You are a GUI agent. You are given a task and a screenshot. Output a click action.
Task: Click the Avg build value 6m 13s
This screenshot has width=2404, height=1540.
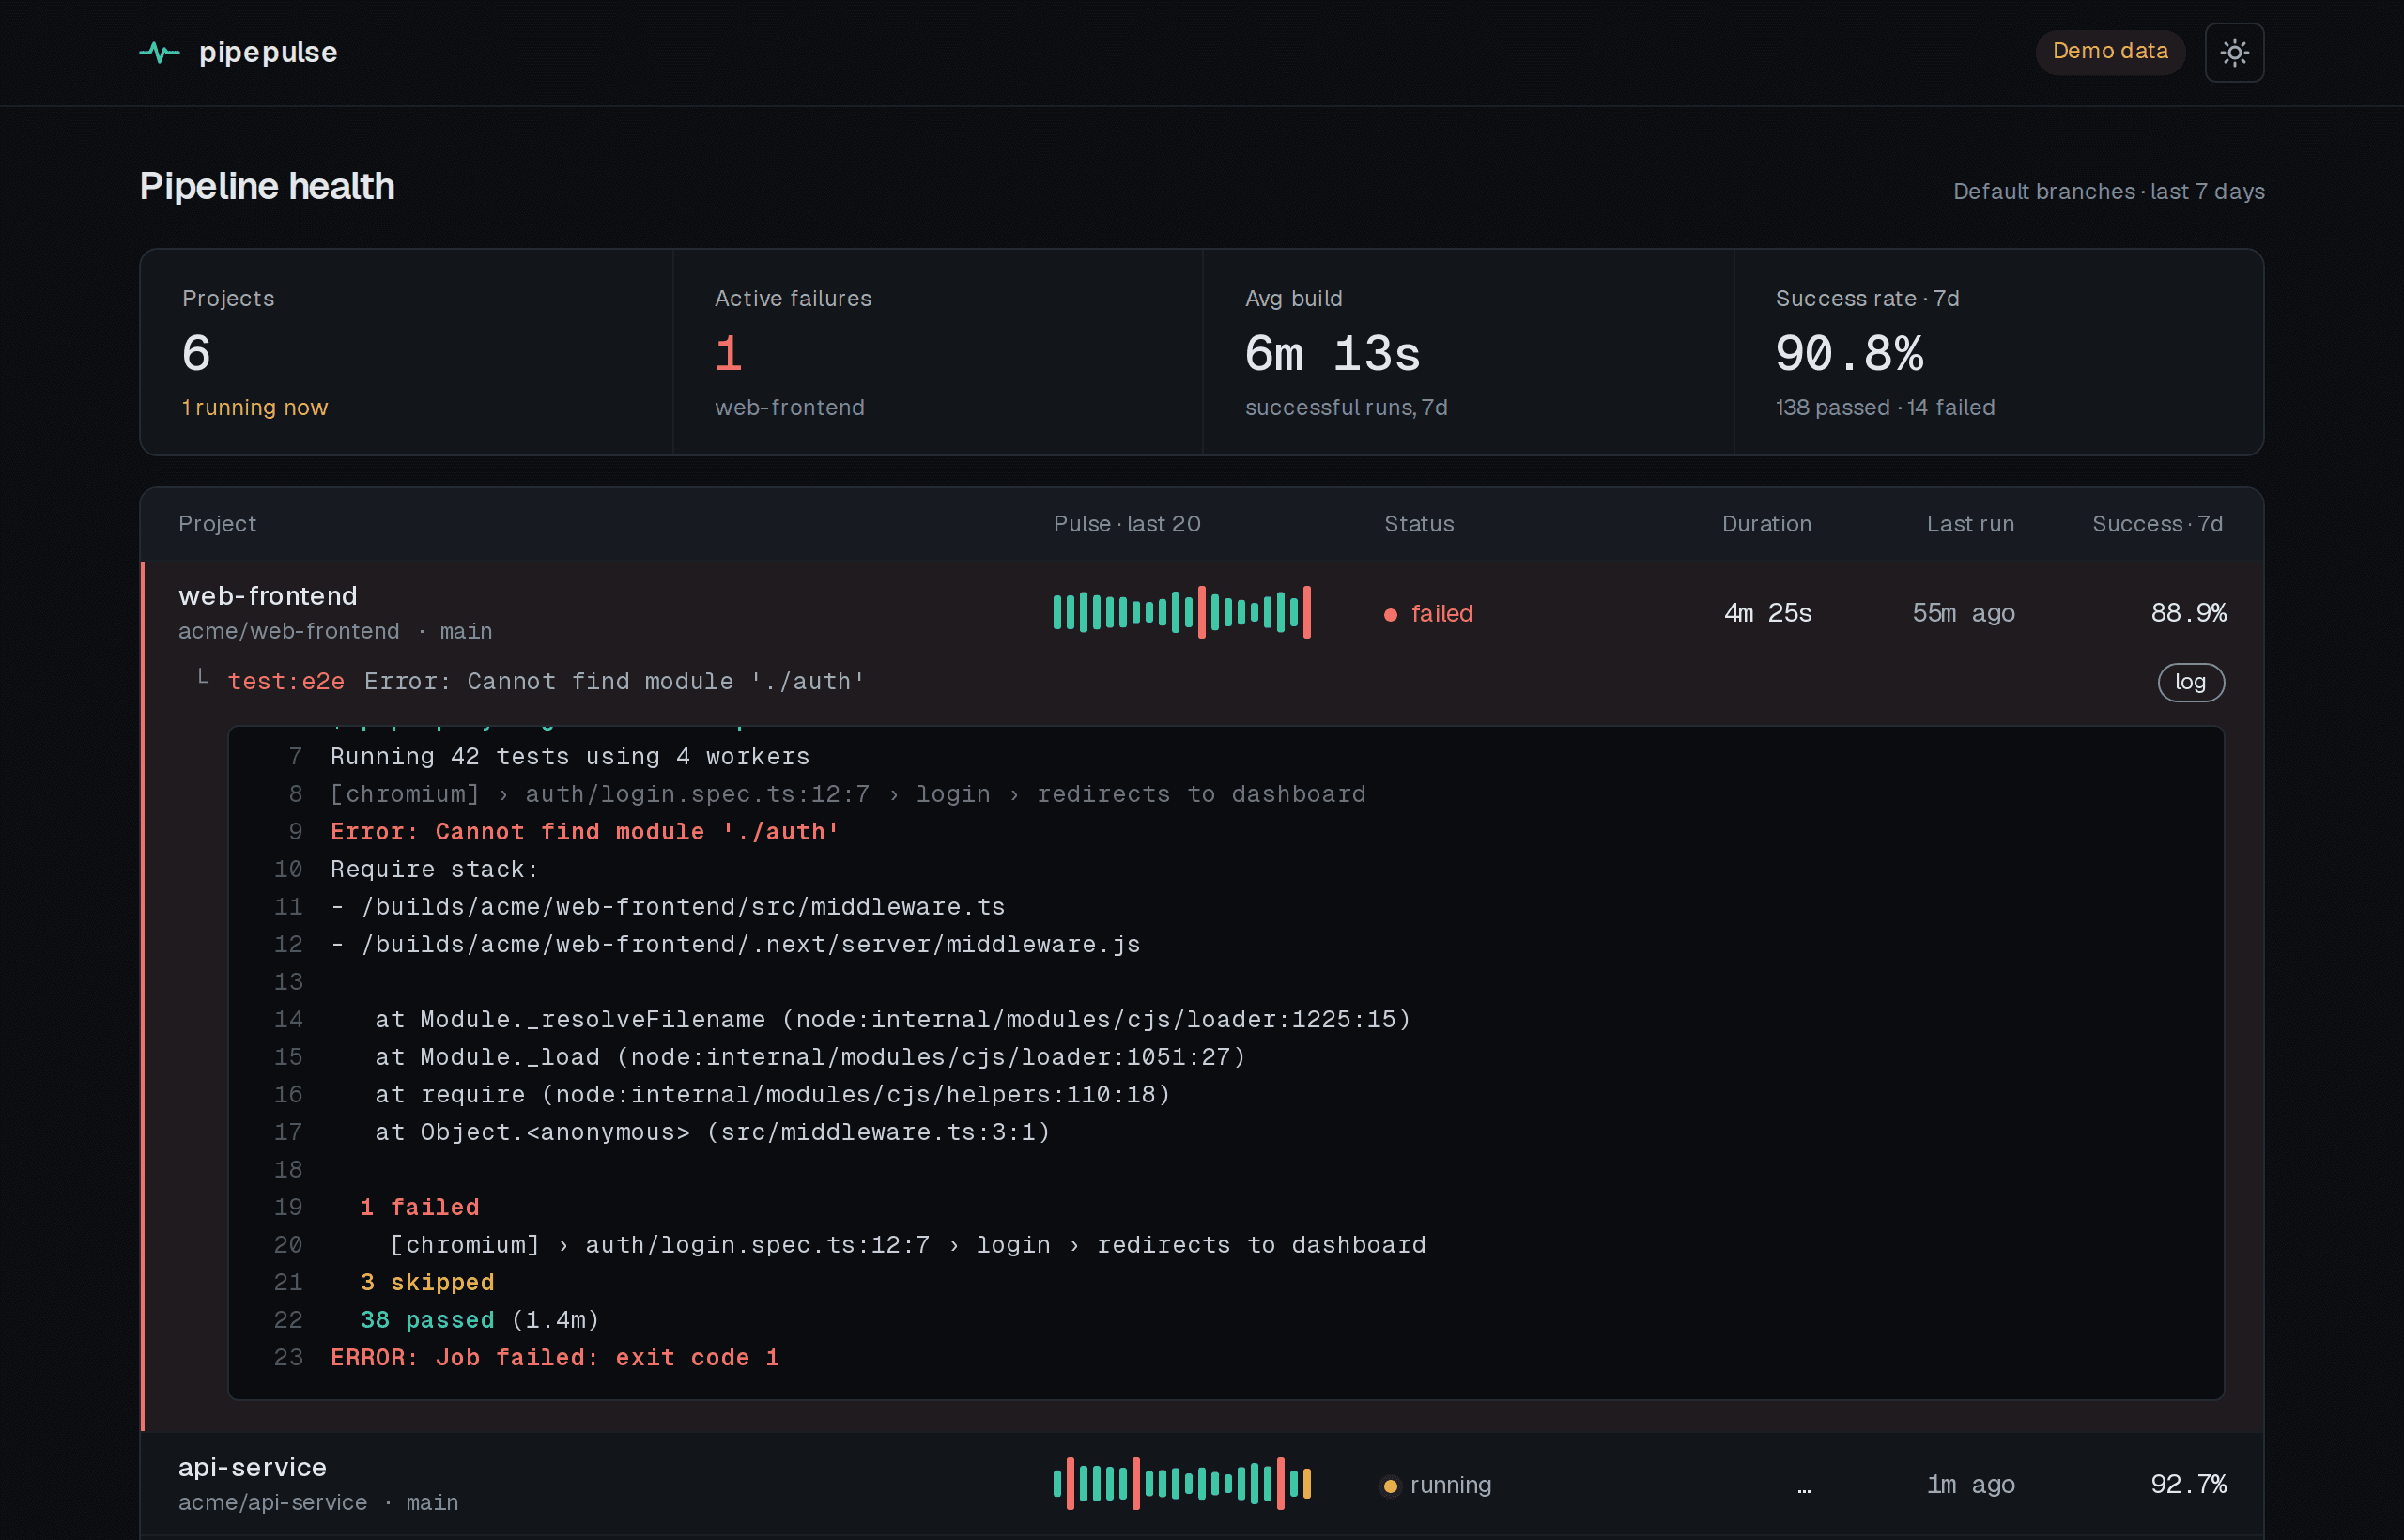[1332, 354]
